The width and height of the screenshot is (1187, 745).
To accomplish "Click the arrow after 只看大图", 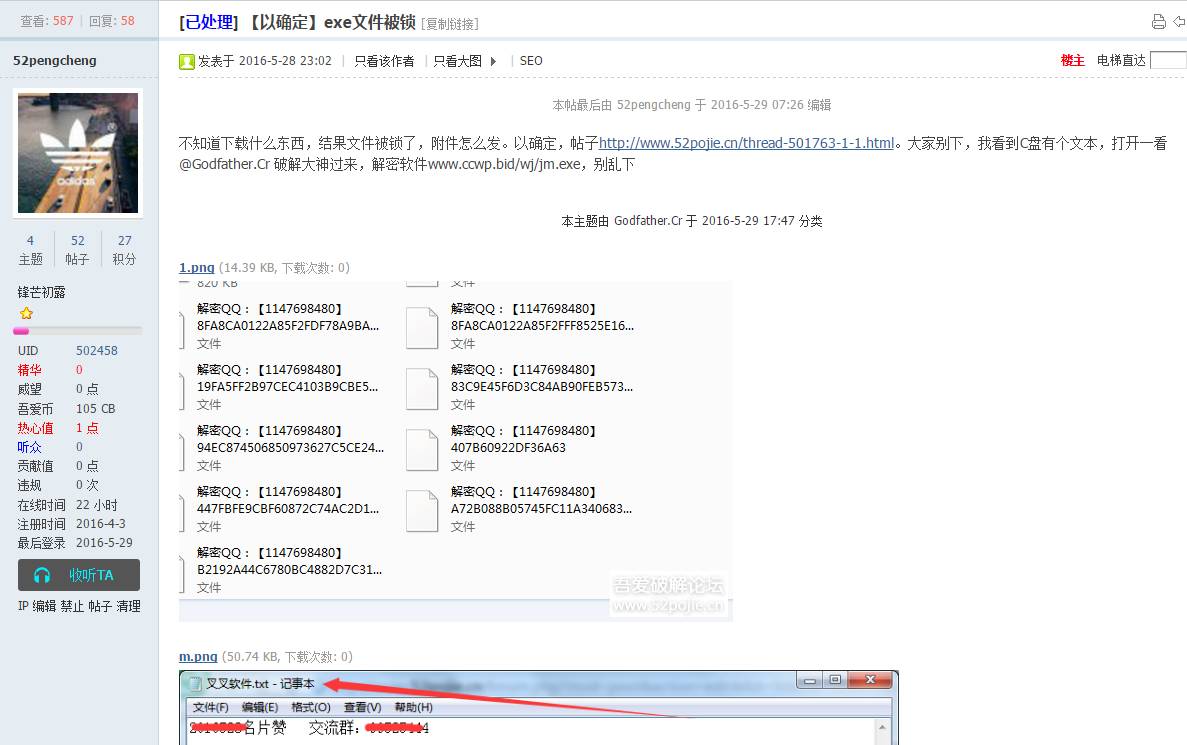I will 493,61.
